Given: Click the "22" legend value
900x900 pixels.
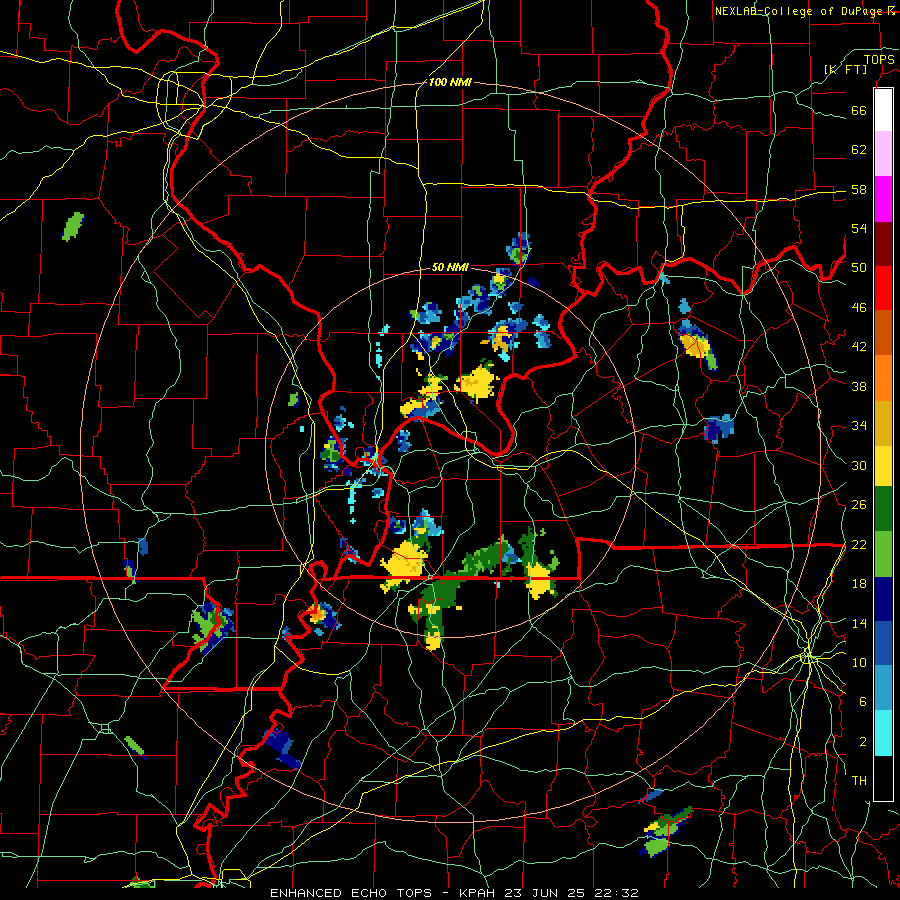Looking at the screenshot, I should tap(859, 544).
